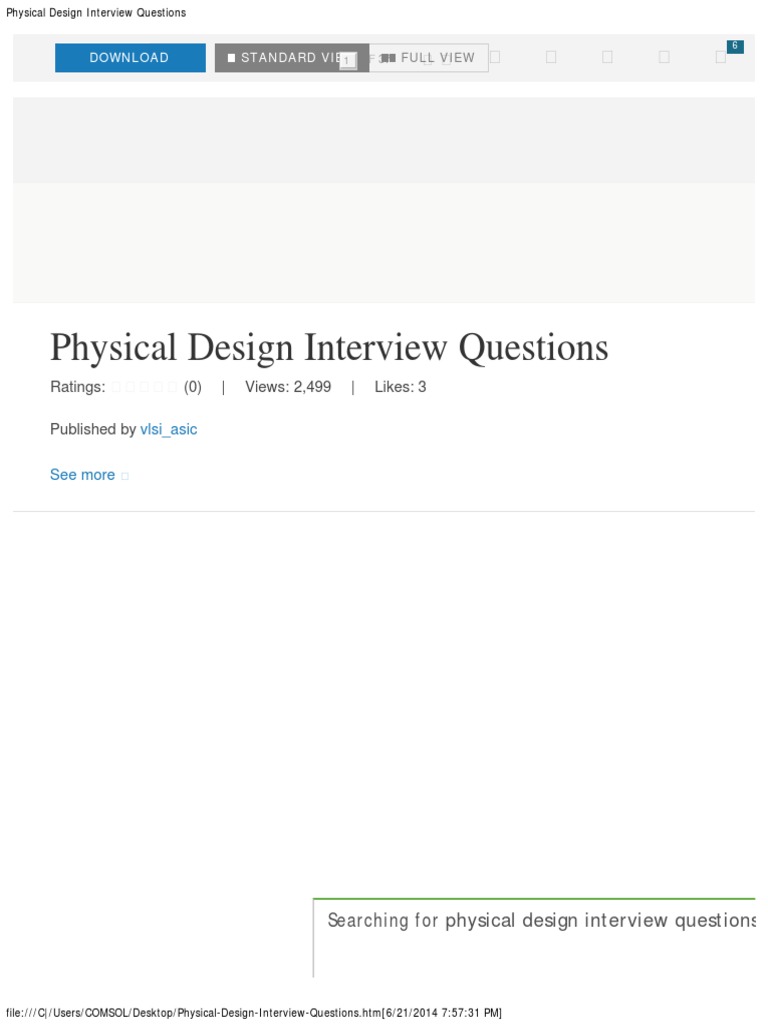This screenshot has width=768, height=1024.
Task: Select the fifth rating star before (0)
Action: [x=172, y=387]
